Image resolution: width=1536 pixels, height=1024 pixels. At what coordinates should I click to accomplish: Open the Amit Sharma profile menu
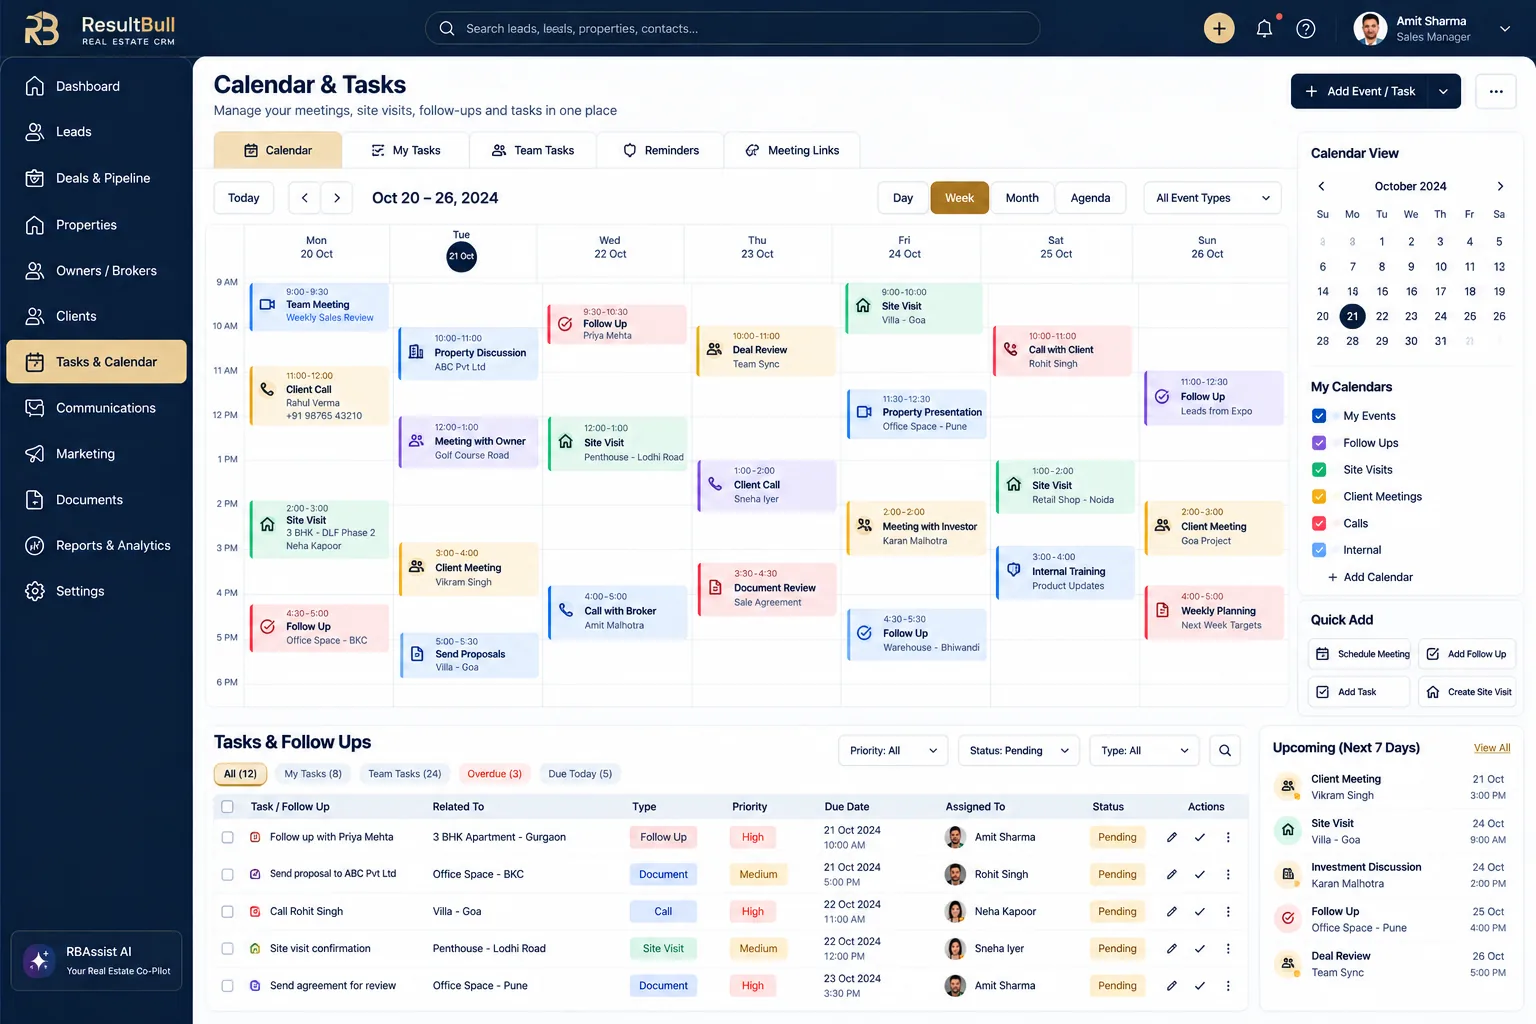tap(1432, 28)
